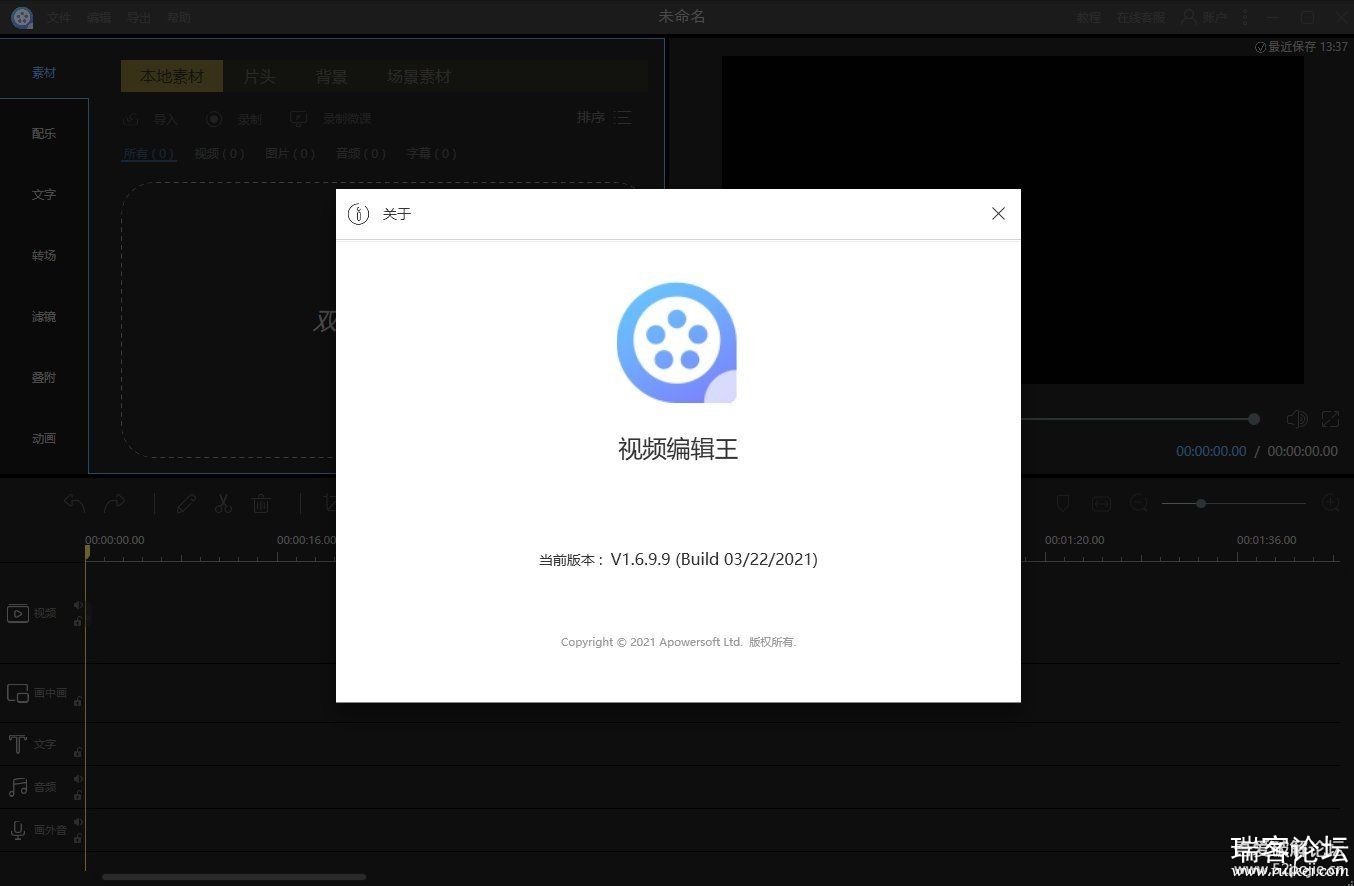Switch to the 背景 tab
Viewport: 1354px width, 886px height.
(x=331, y=76)
